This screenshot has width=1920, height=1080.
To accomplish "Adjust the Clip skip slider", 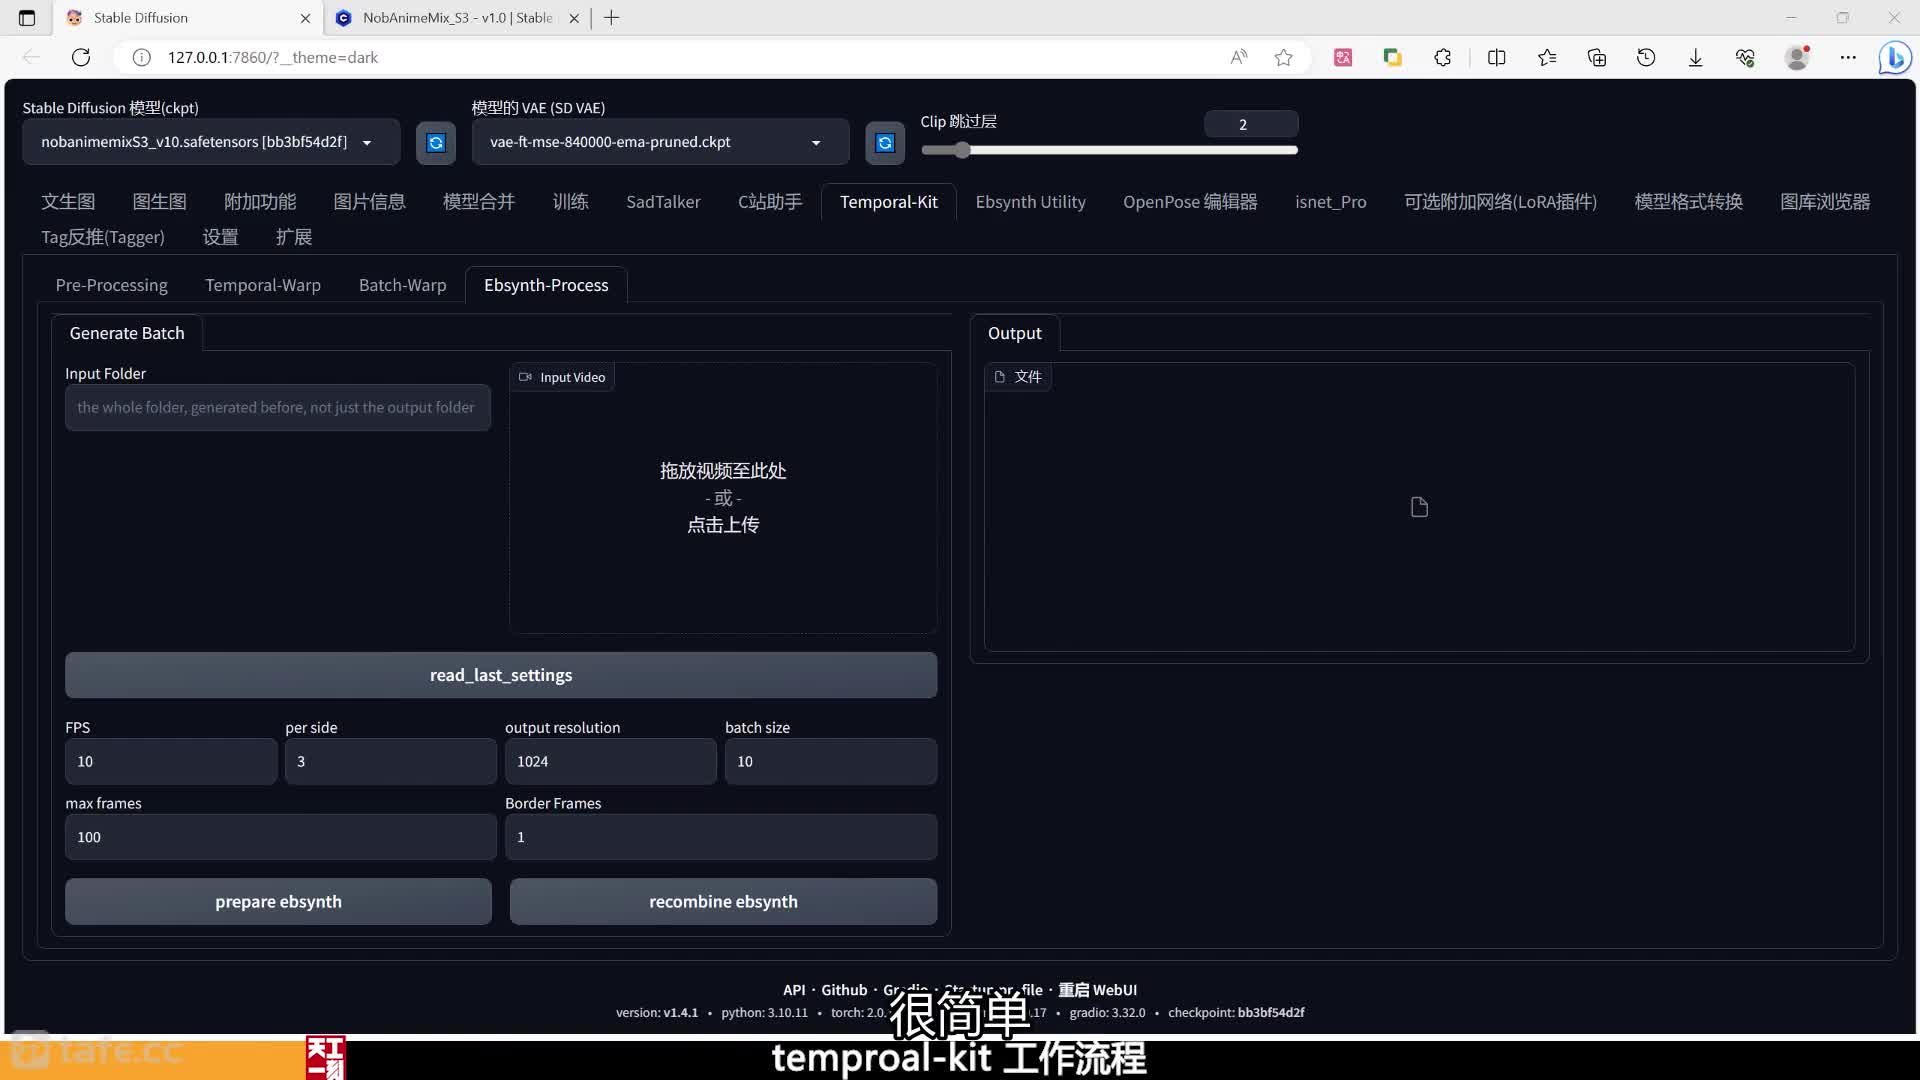I will coord(1109,150).
